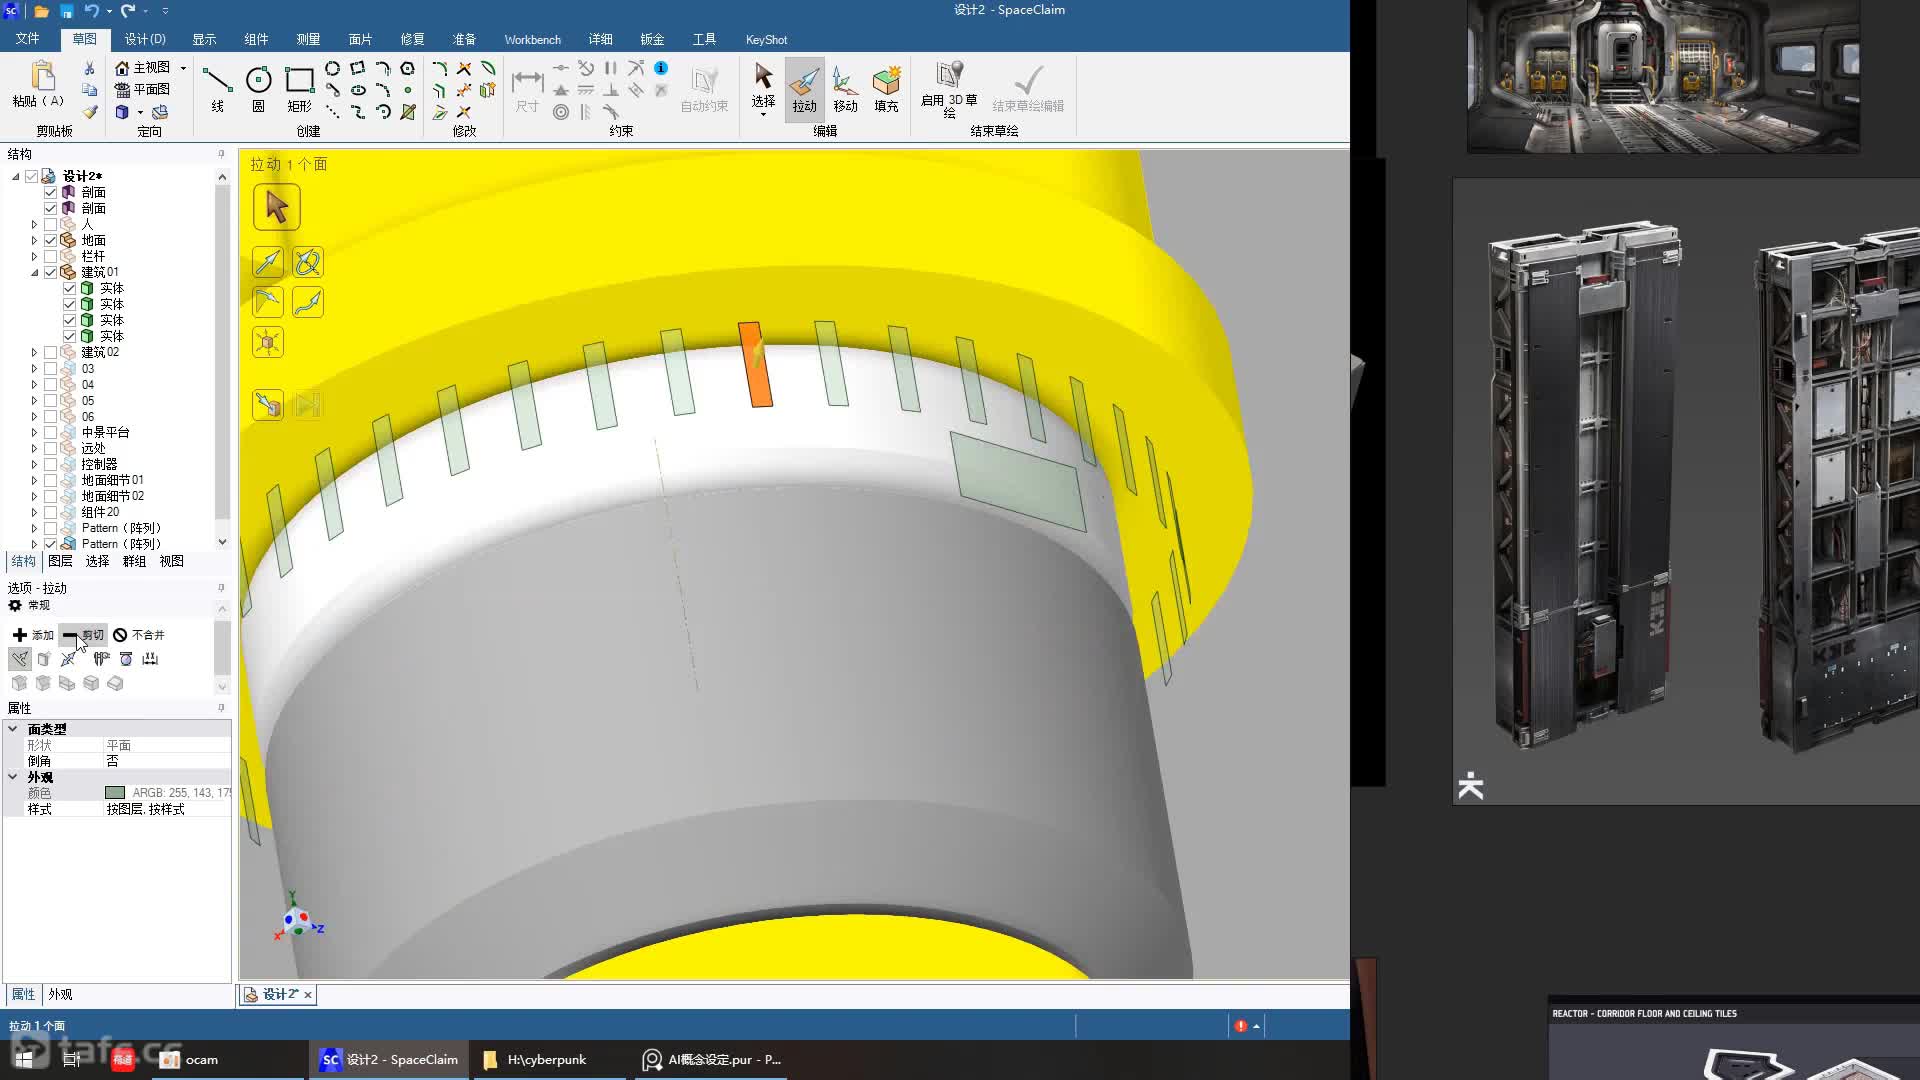Click the Copy icon in clipboard group
Image resolution: width=1920 pixels, height=1080 pixels.
point(89,90)
